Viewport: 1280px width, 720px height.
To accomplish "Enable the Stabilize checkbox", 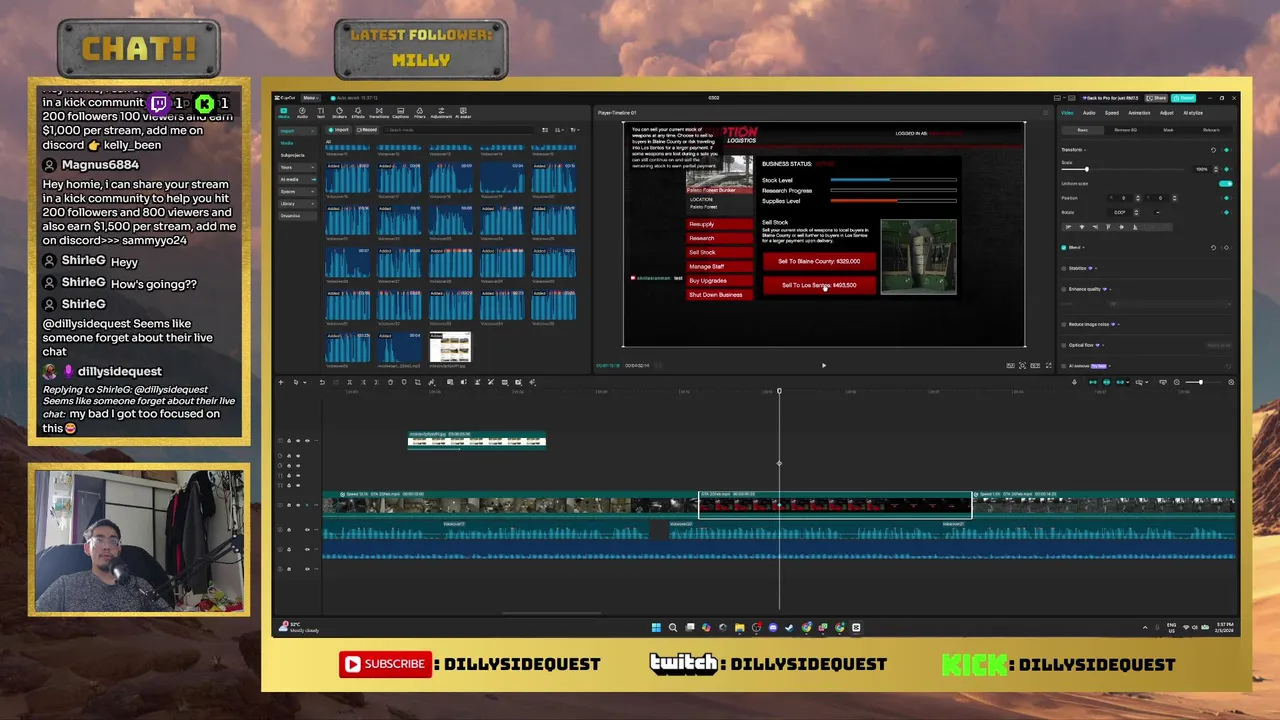I will (x=1064, y=268).
